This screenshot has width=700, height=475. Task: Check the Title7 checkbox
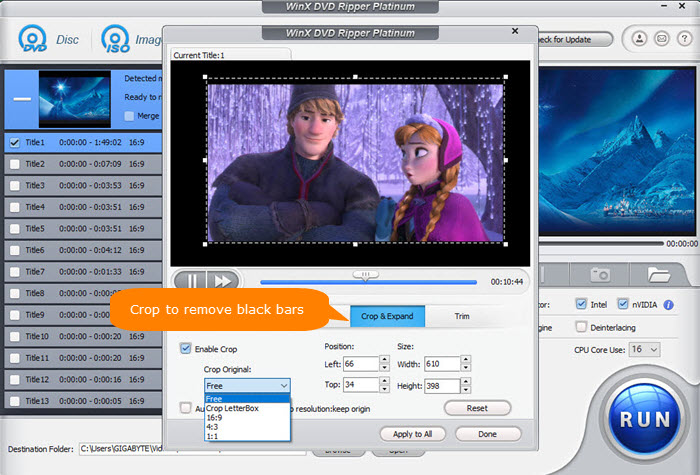[x=15, y=272]
